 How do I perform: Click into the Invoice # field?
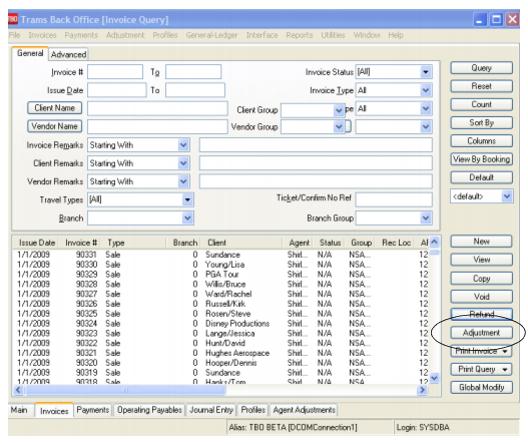pos(115,72)
